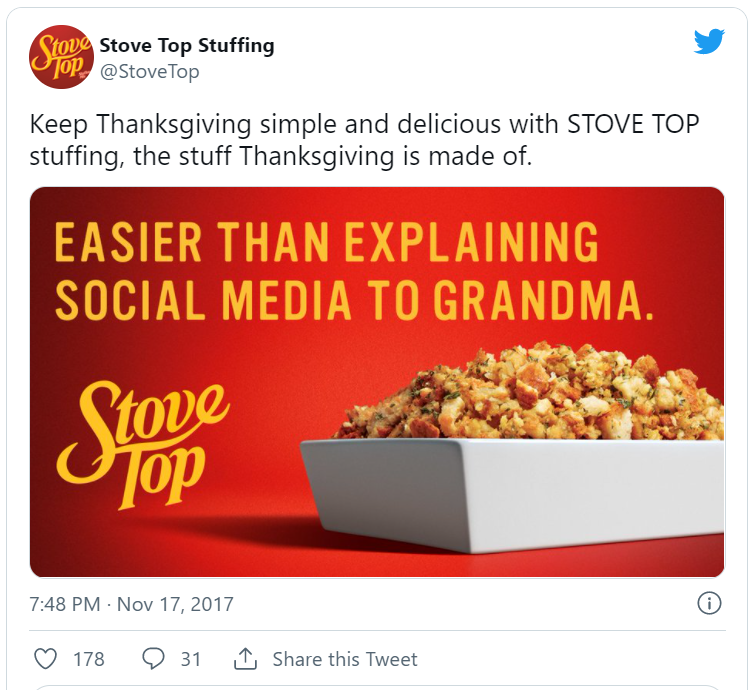The height and width of the screenshot is (690, 756).
Task: Click the 7:48 PM Nov 17, 2017 timestamp
Action: click(x=131, y=604)
